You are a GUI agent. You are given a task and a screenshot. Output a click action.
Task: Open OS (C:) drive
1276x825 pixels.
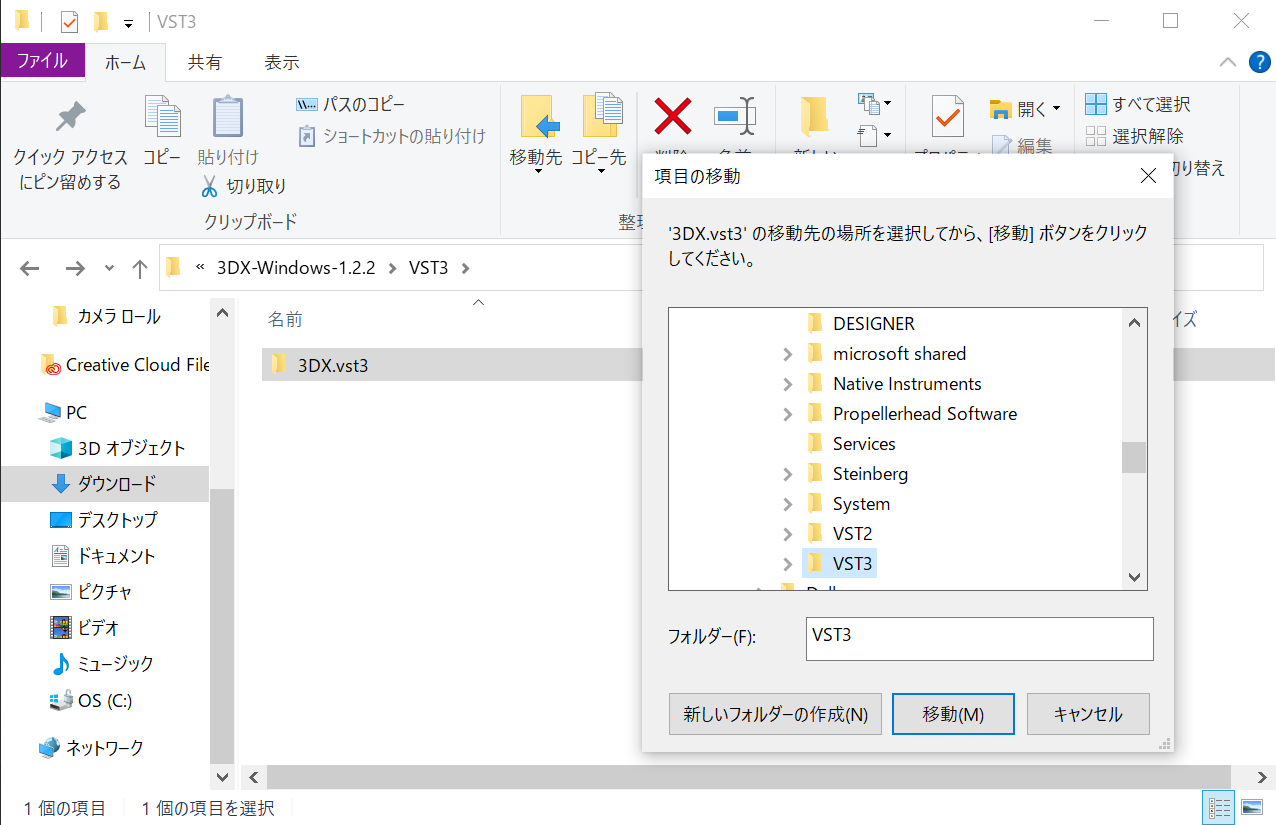tap(91, 700)
